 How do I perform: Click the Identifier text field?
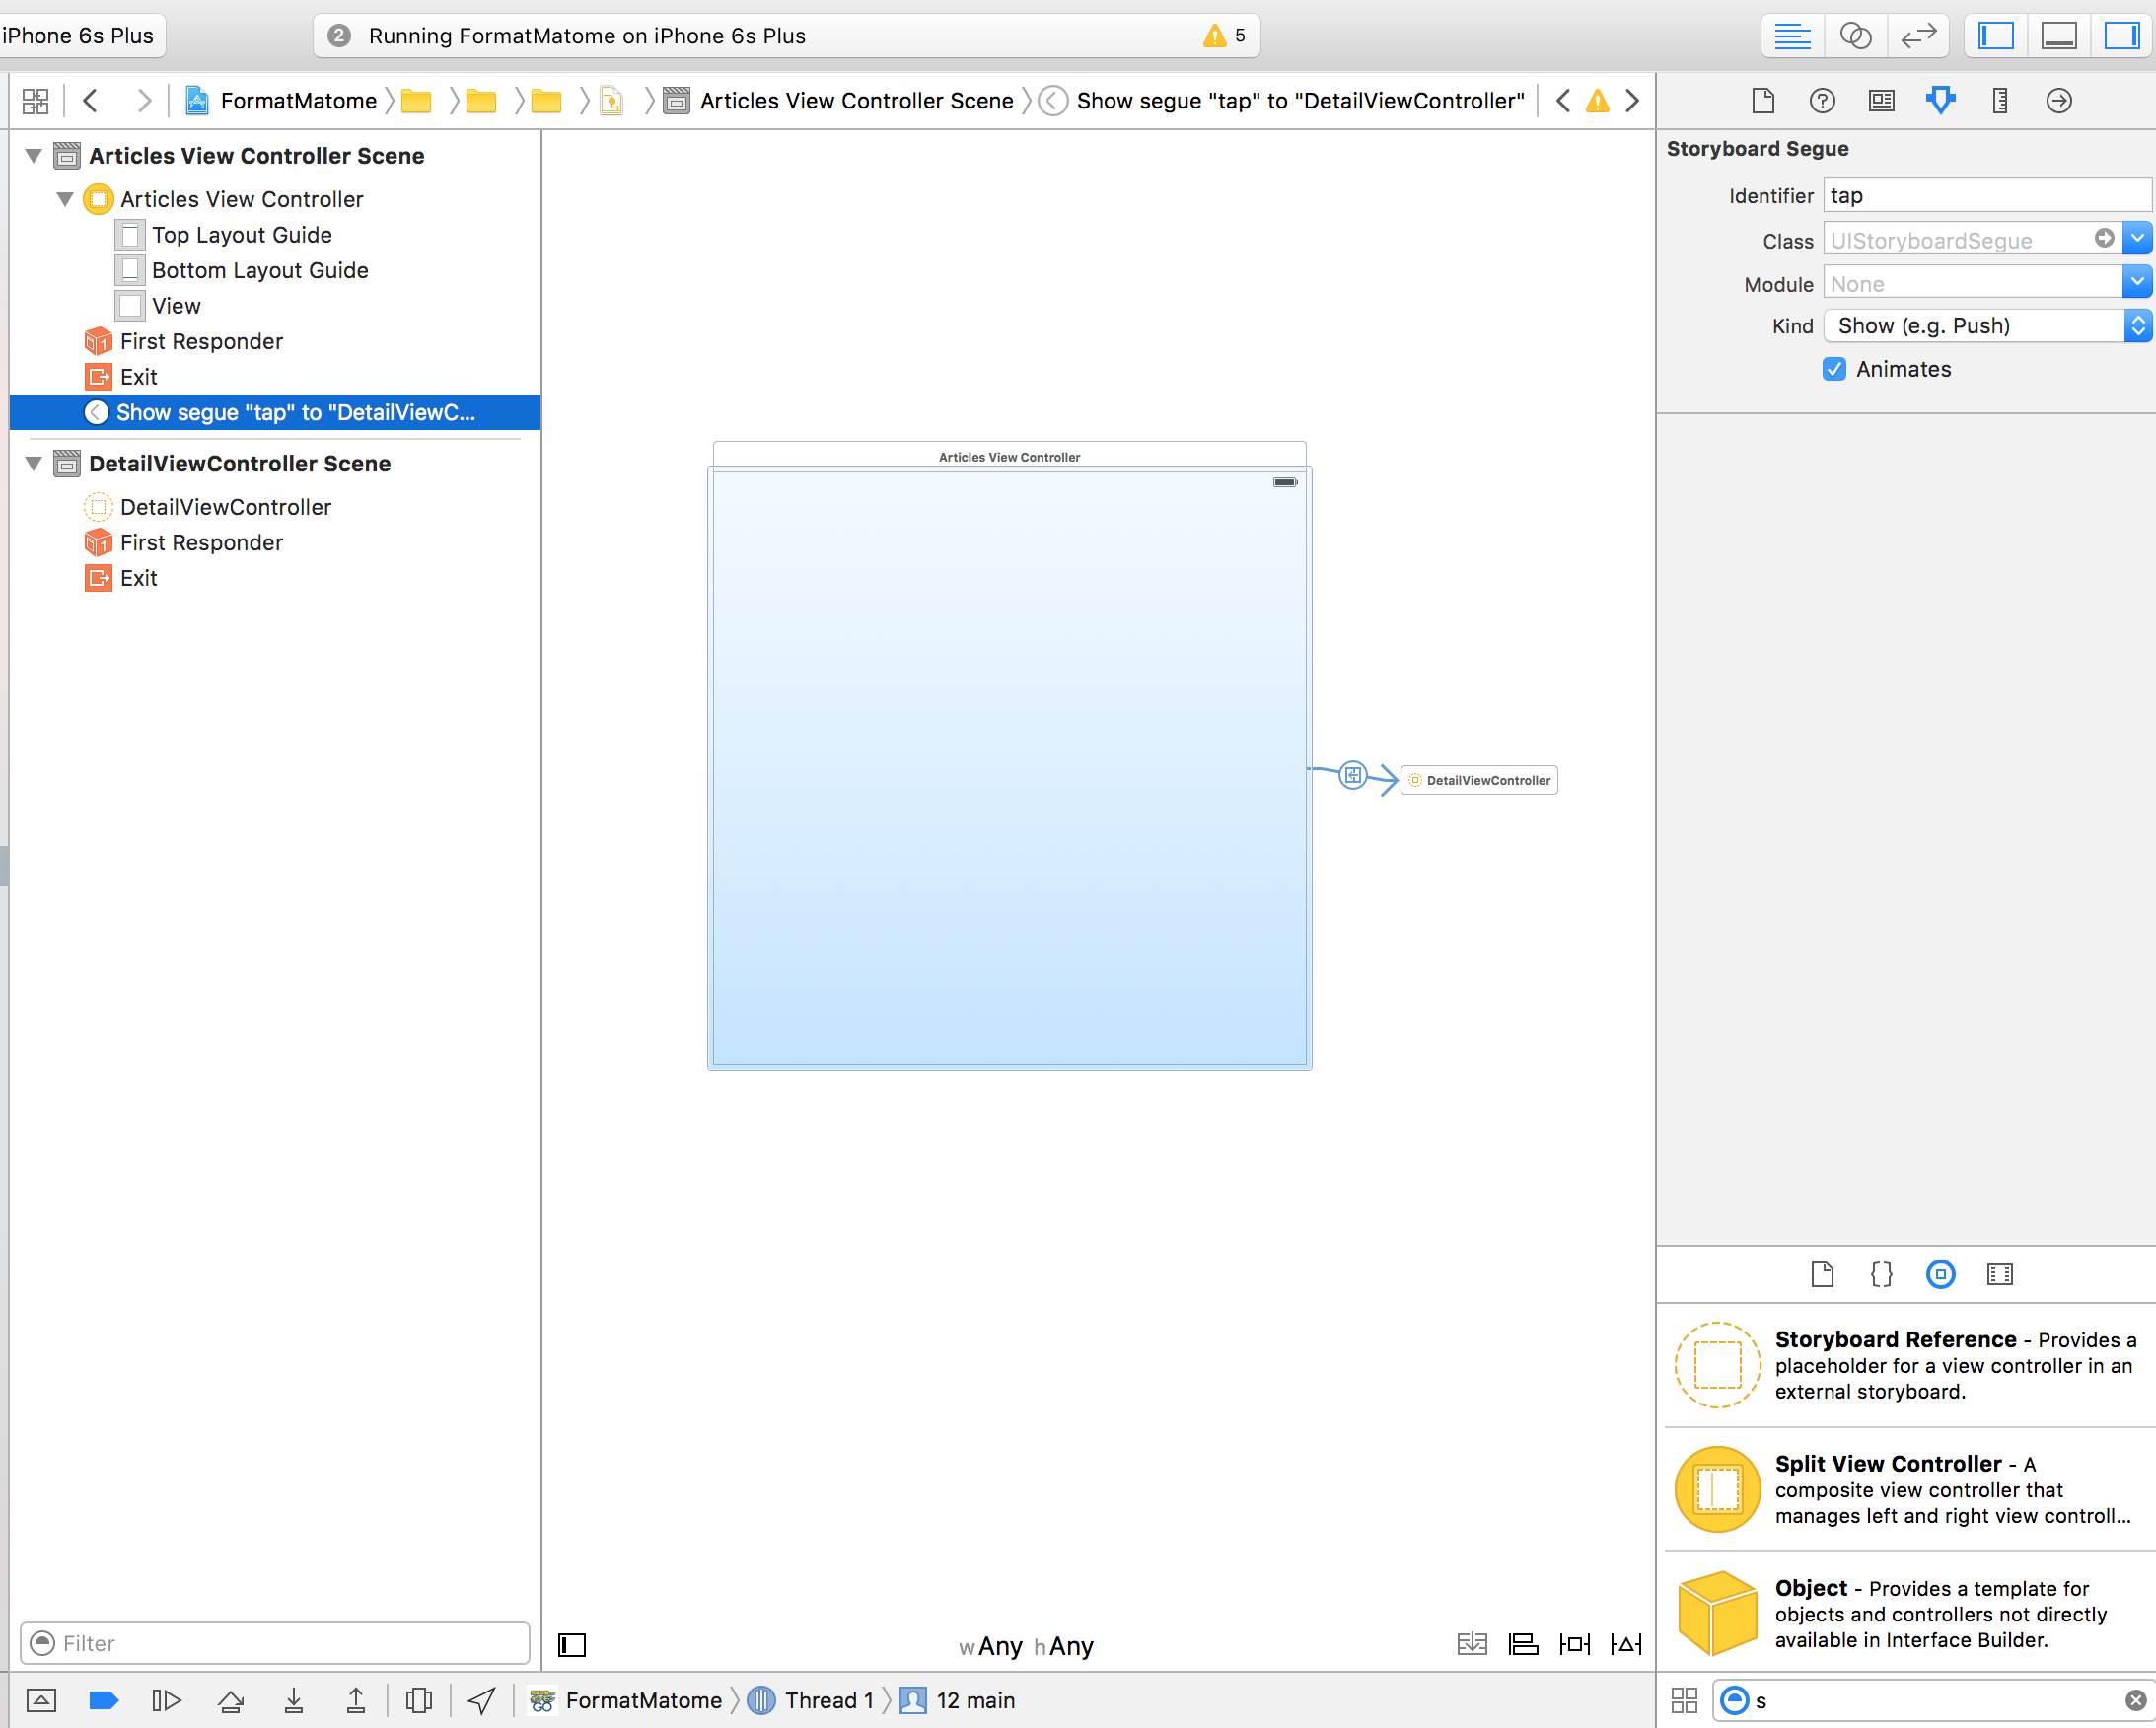(x=1985, y=195)
